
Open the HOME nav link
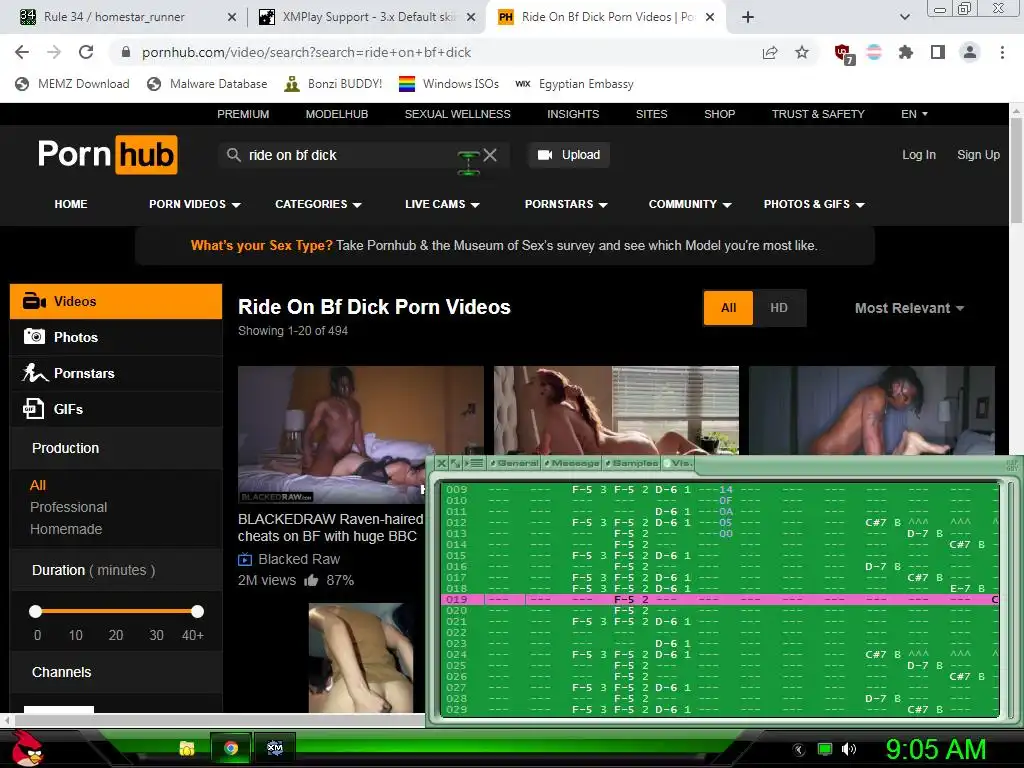(x=71, y=204)
